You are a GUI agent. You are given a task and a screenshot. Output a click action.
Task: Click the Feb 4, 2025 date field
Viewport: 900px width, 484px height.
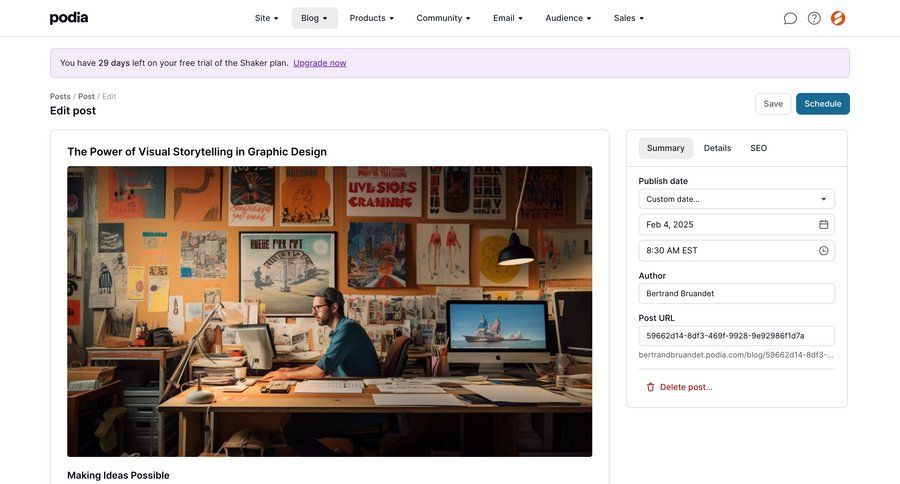[736, 224]
